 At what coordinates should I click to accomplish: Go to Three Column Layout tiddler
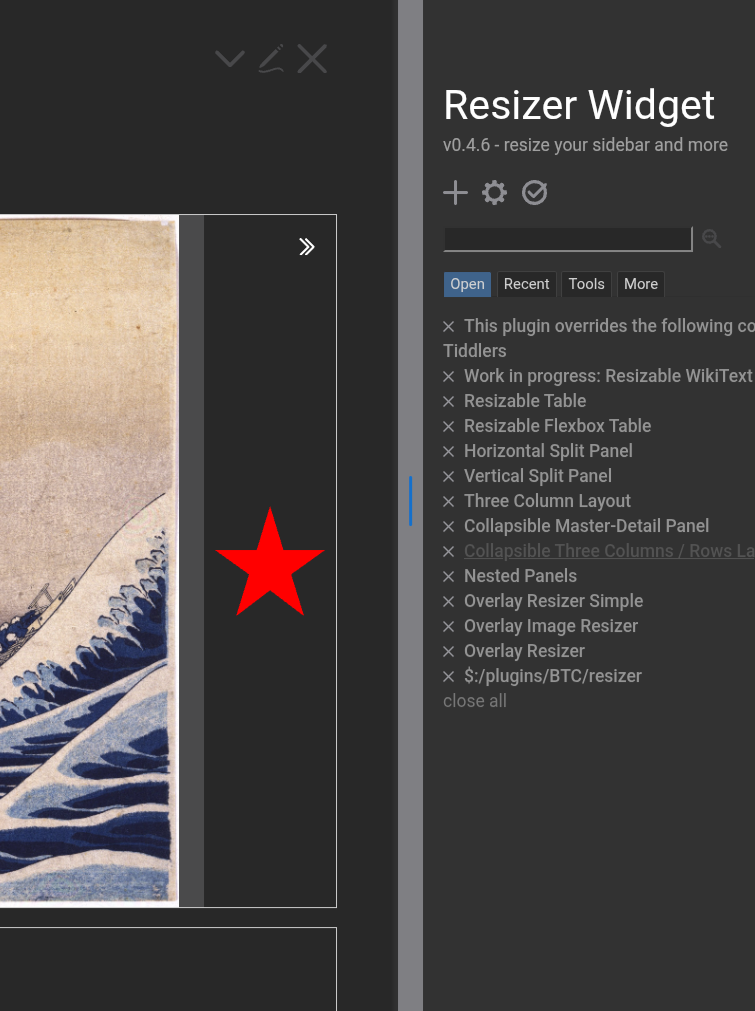[547, 501]
